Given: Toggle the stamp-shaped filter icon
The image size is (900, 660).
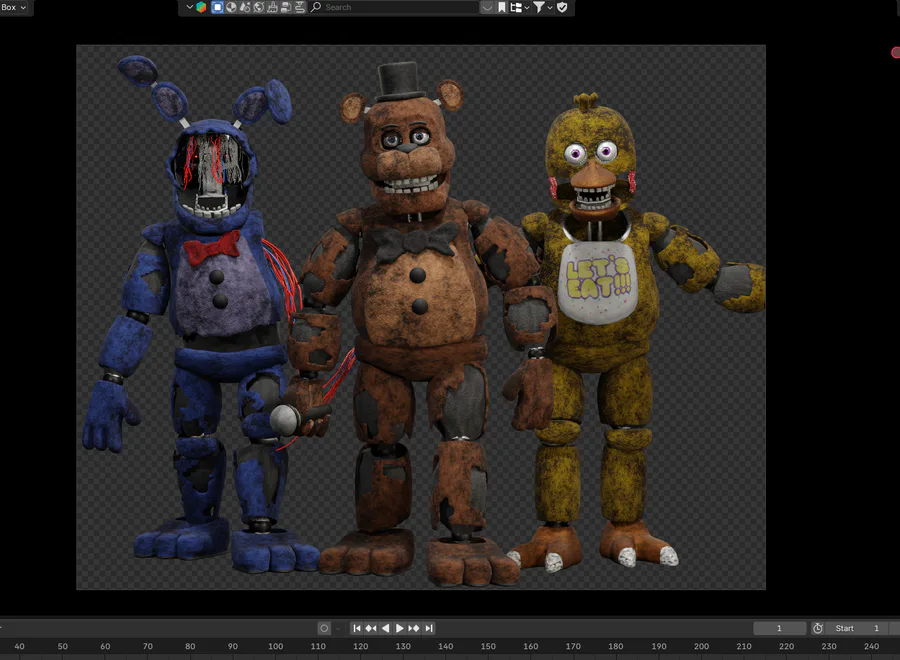Looking at the screenshot, I should coord(272,7).
